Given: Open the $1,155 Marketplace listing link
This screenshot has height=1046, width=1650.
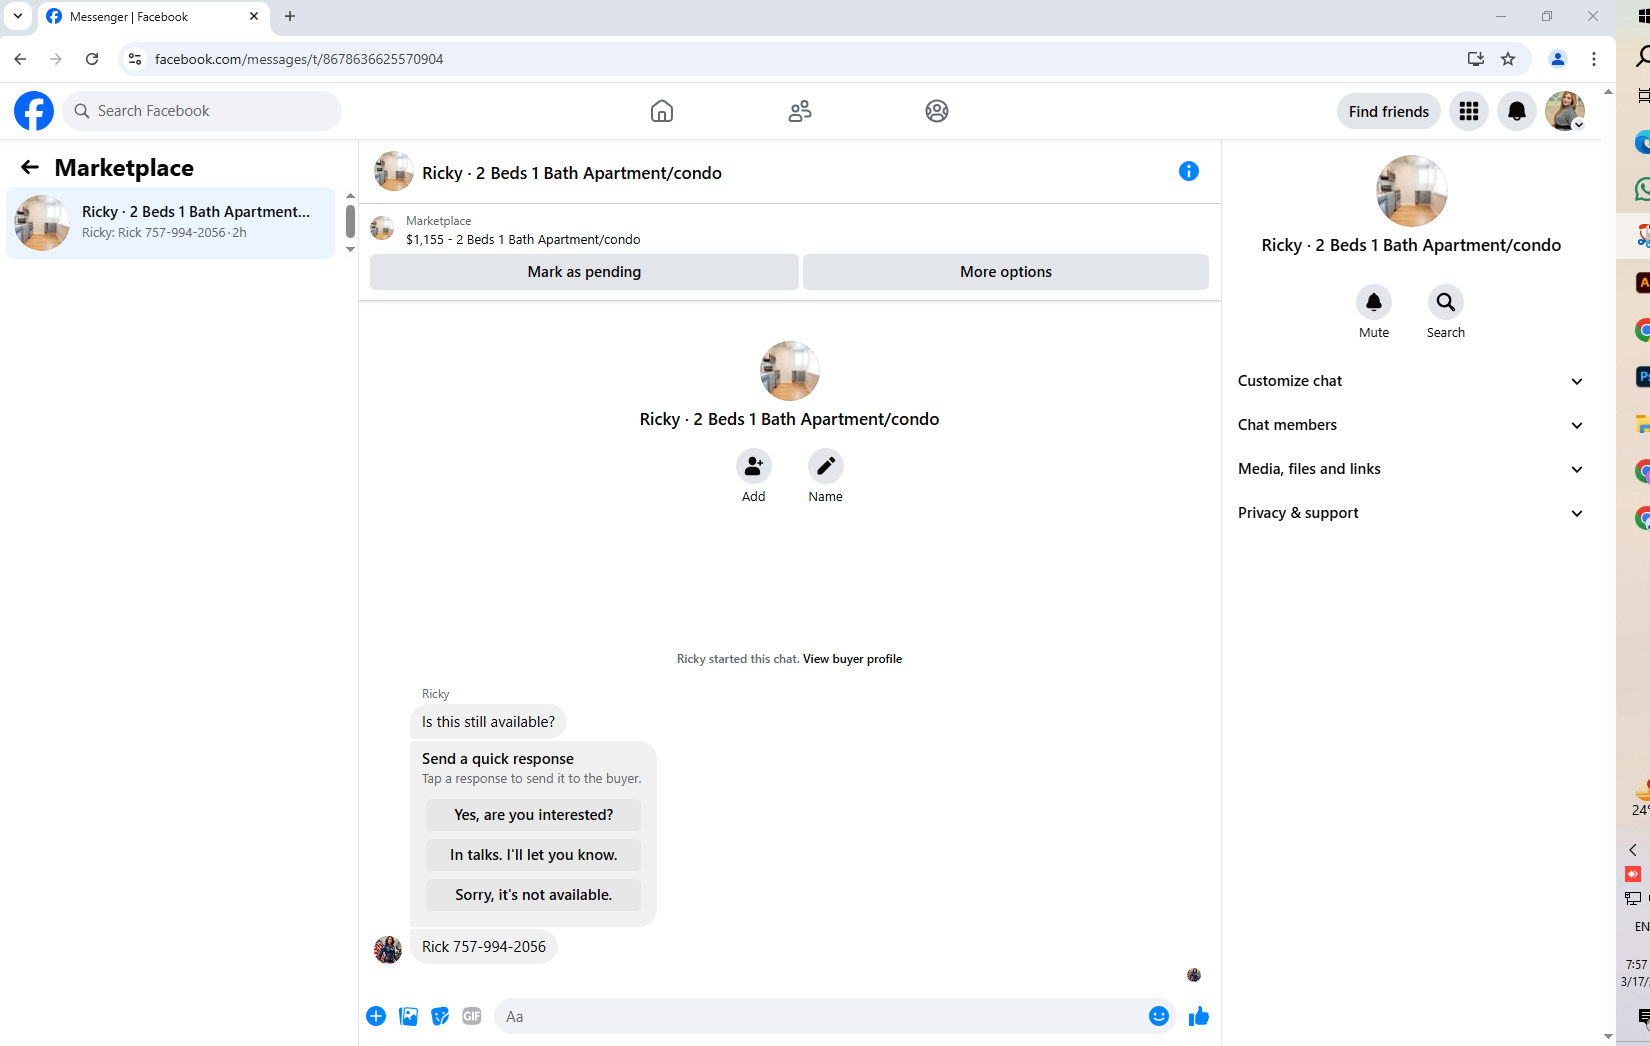Looking at the screenshot, I should pos(523,240).
